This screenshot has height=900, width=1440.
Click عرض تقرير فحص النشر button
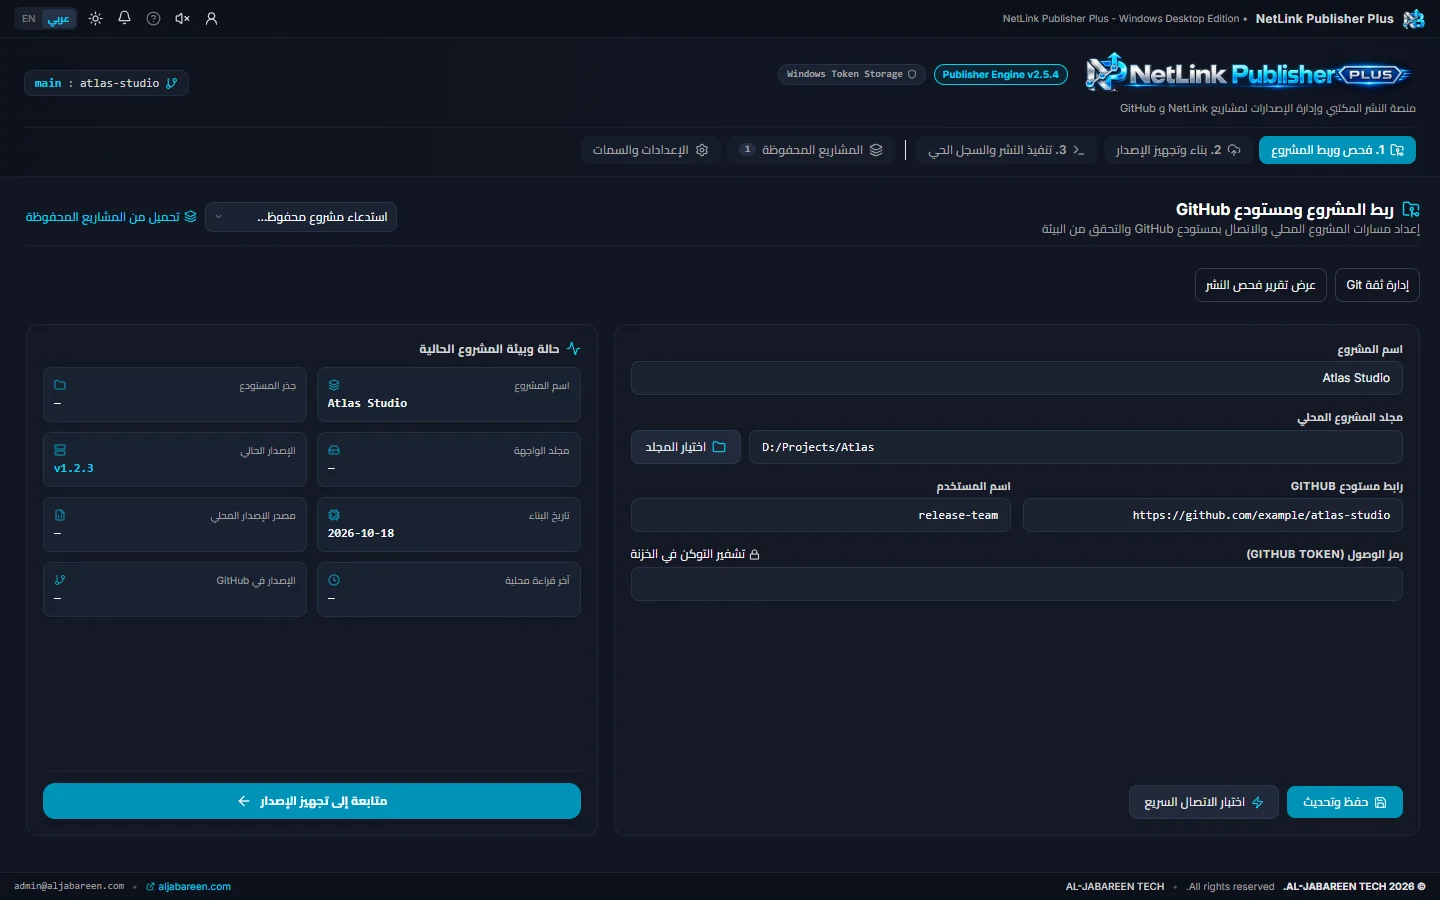tap(1260, 285)
